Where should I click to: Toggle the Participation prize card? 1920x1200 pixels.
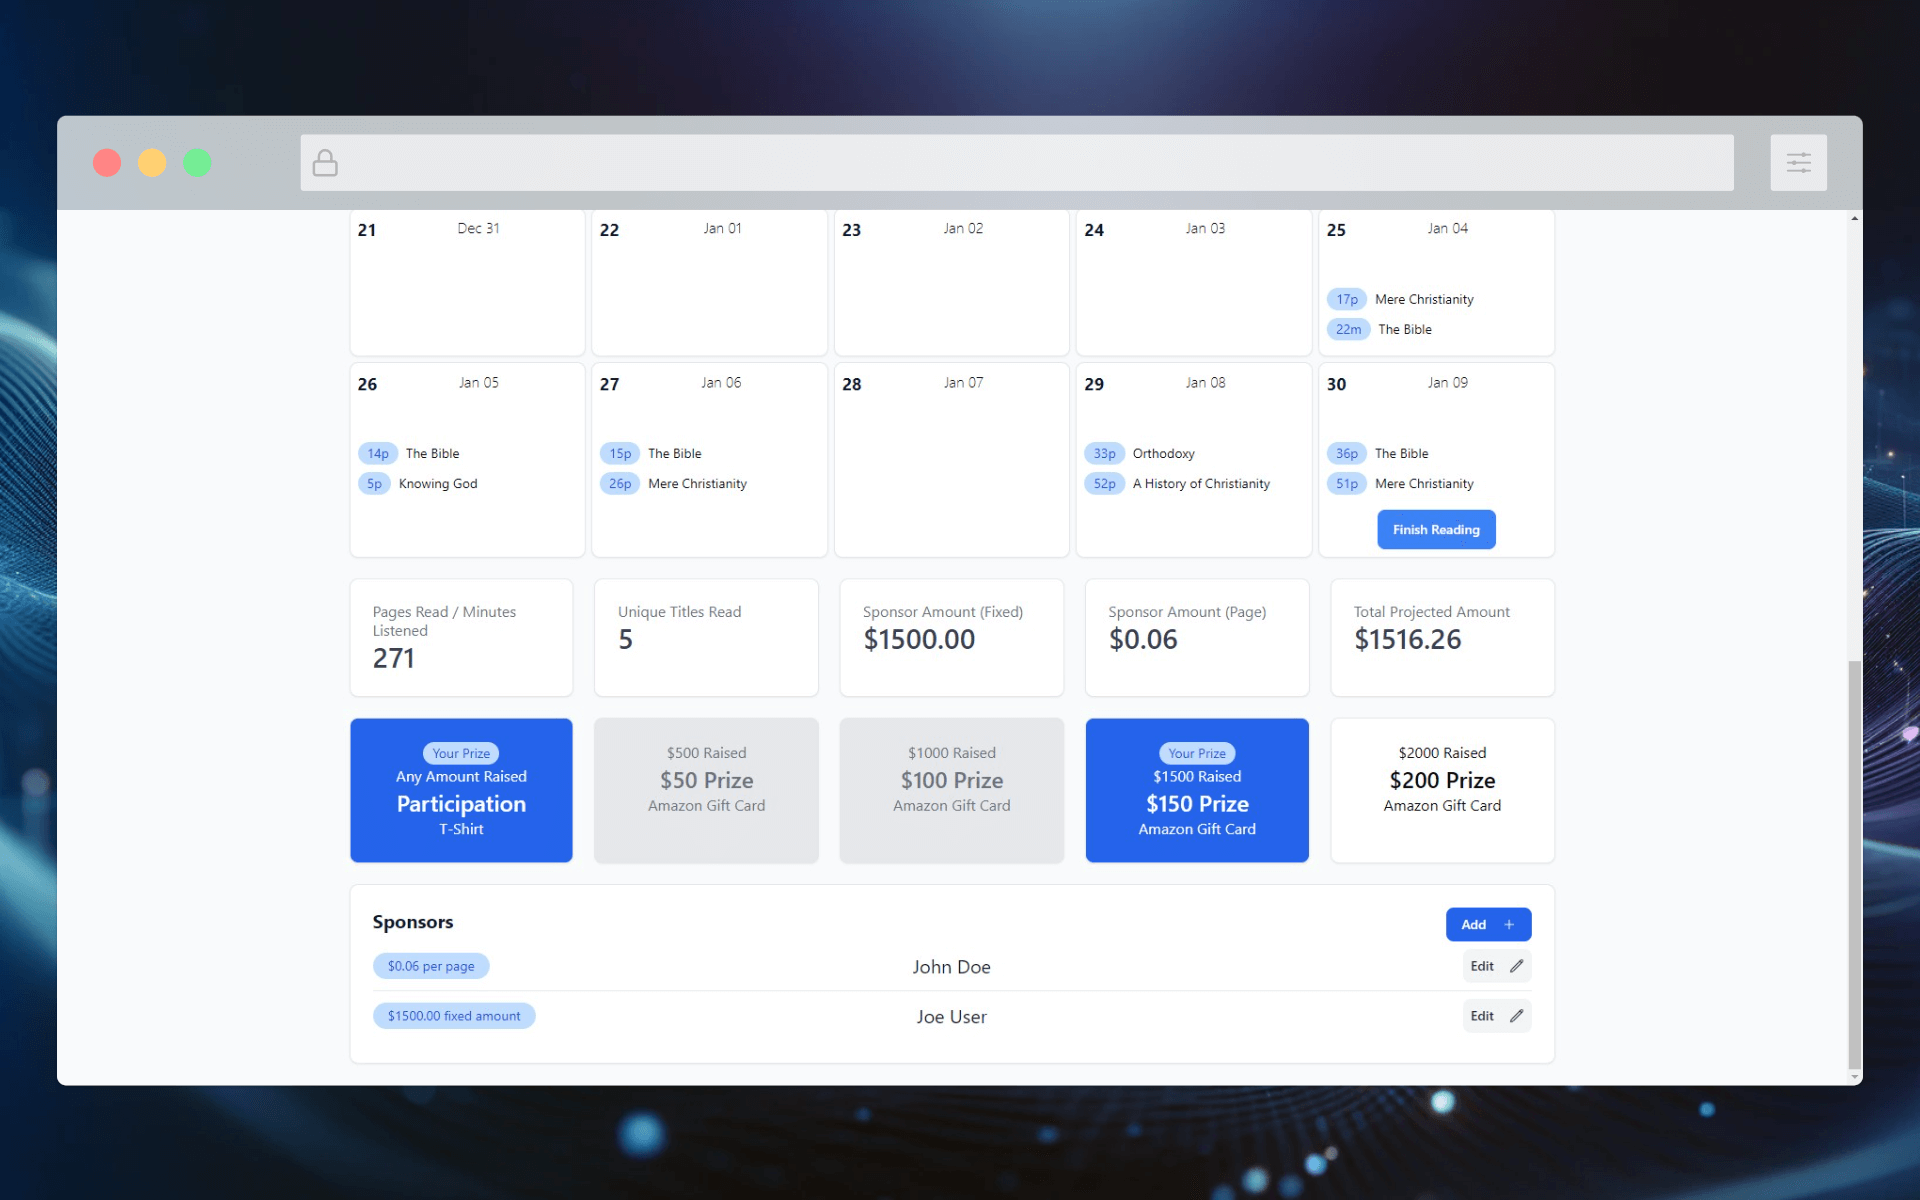point(461,790)
